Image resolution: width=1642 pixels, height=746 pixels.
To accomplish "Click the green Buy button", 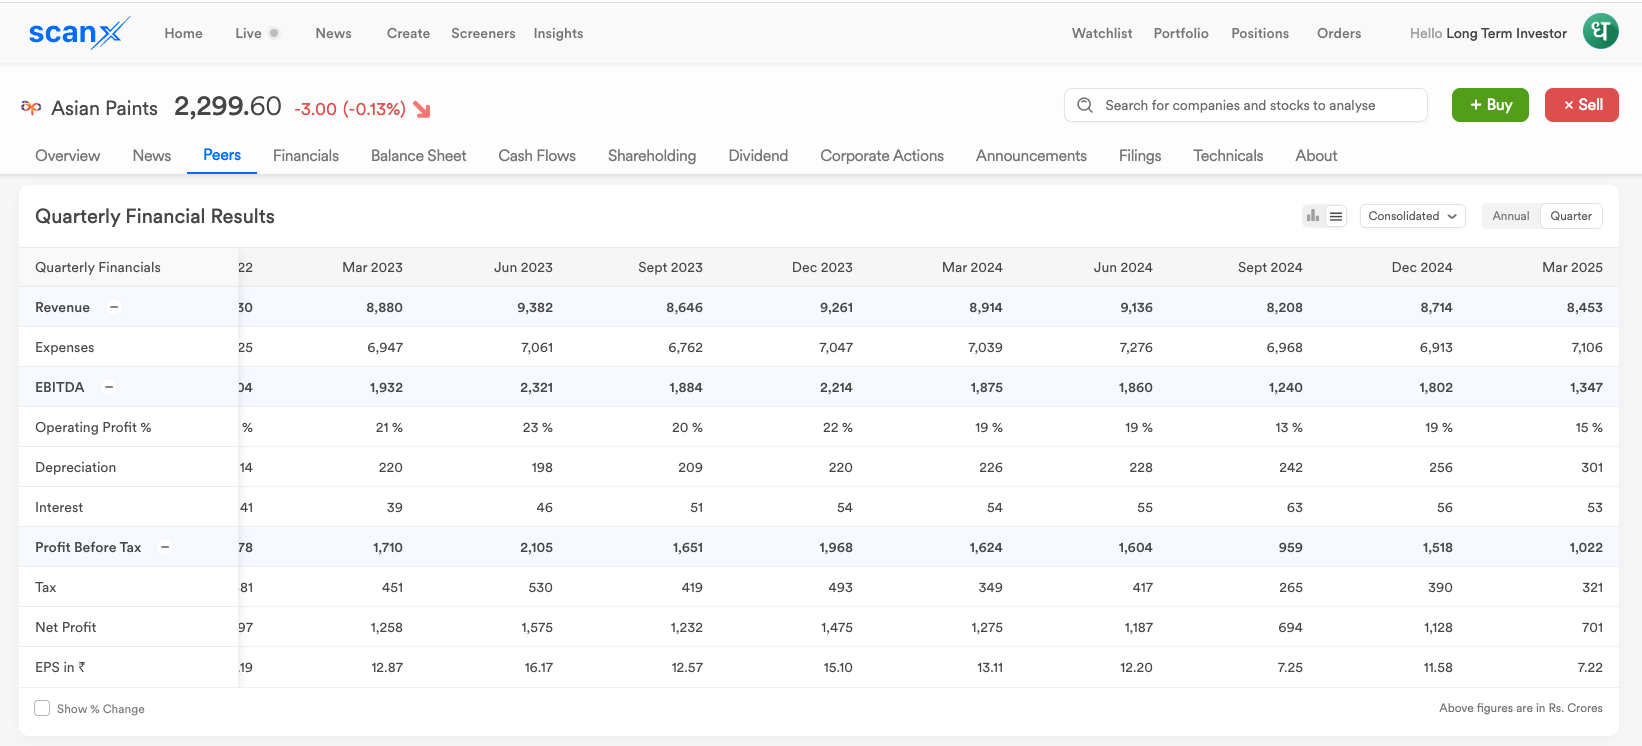I will click(1490, 105).
